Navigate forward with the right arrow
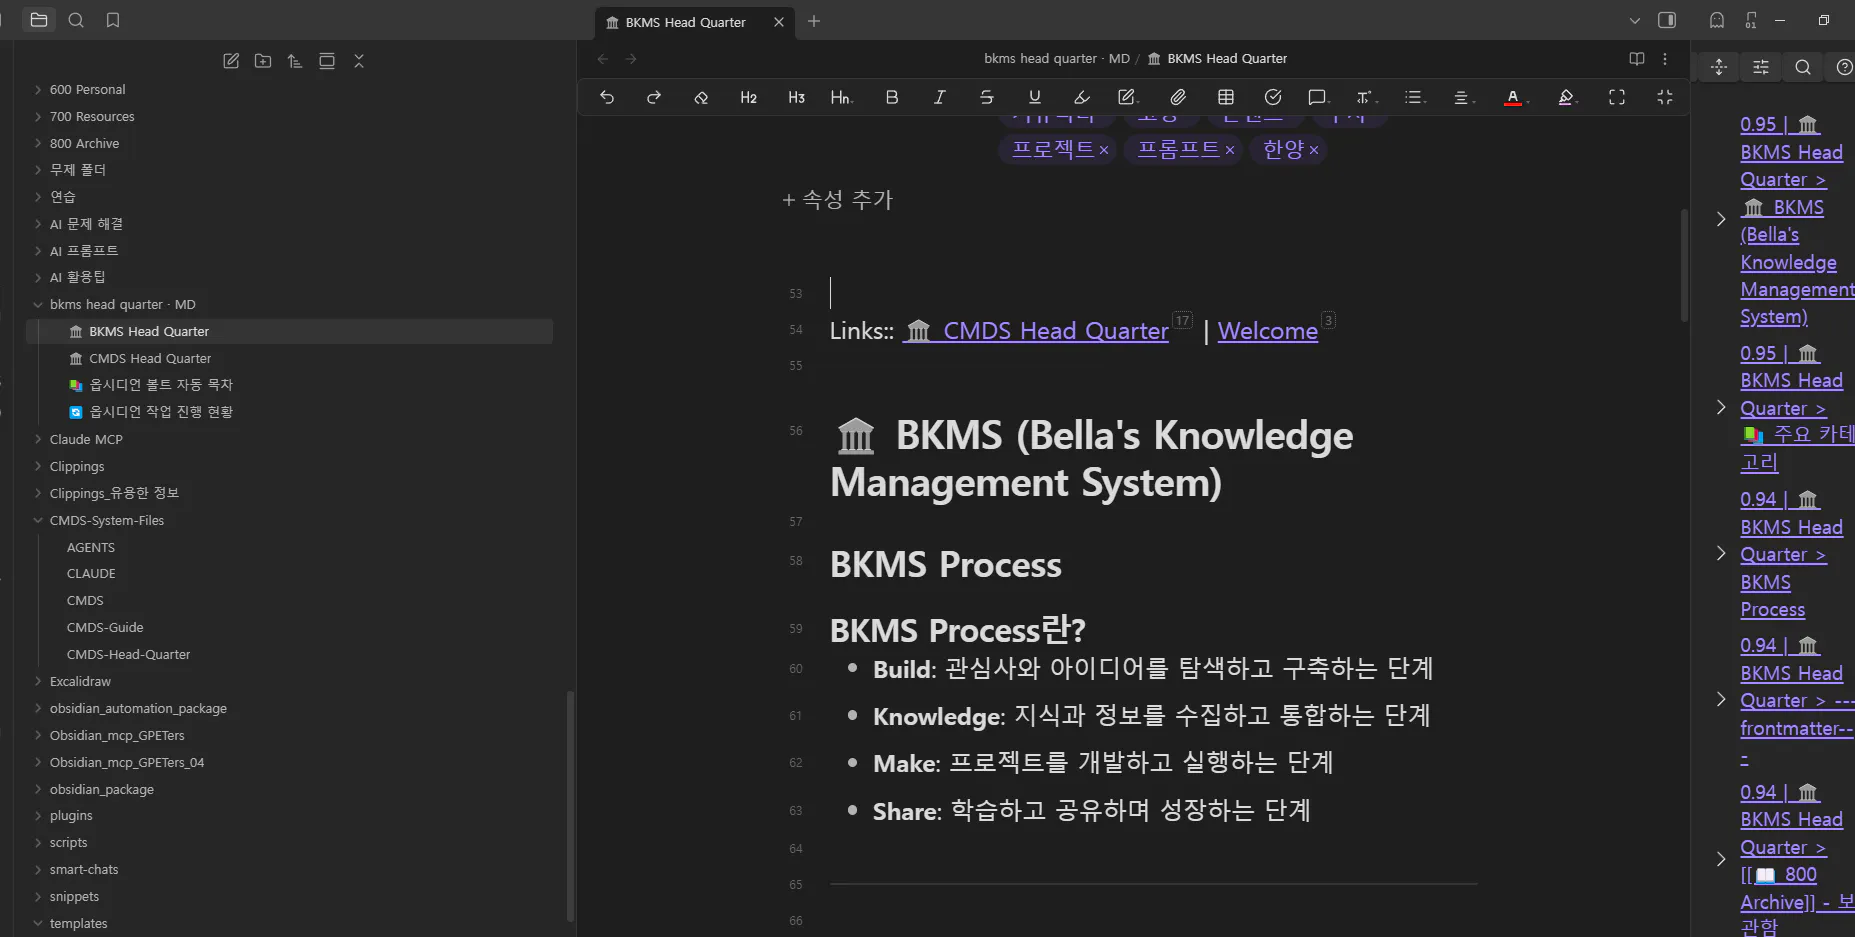The image size is (1855, 937). [631, 59]
